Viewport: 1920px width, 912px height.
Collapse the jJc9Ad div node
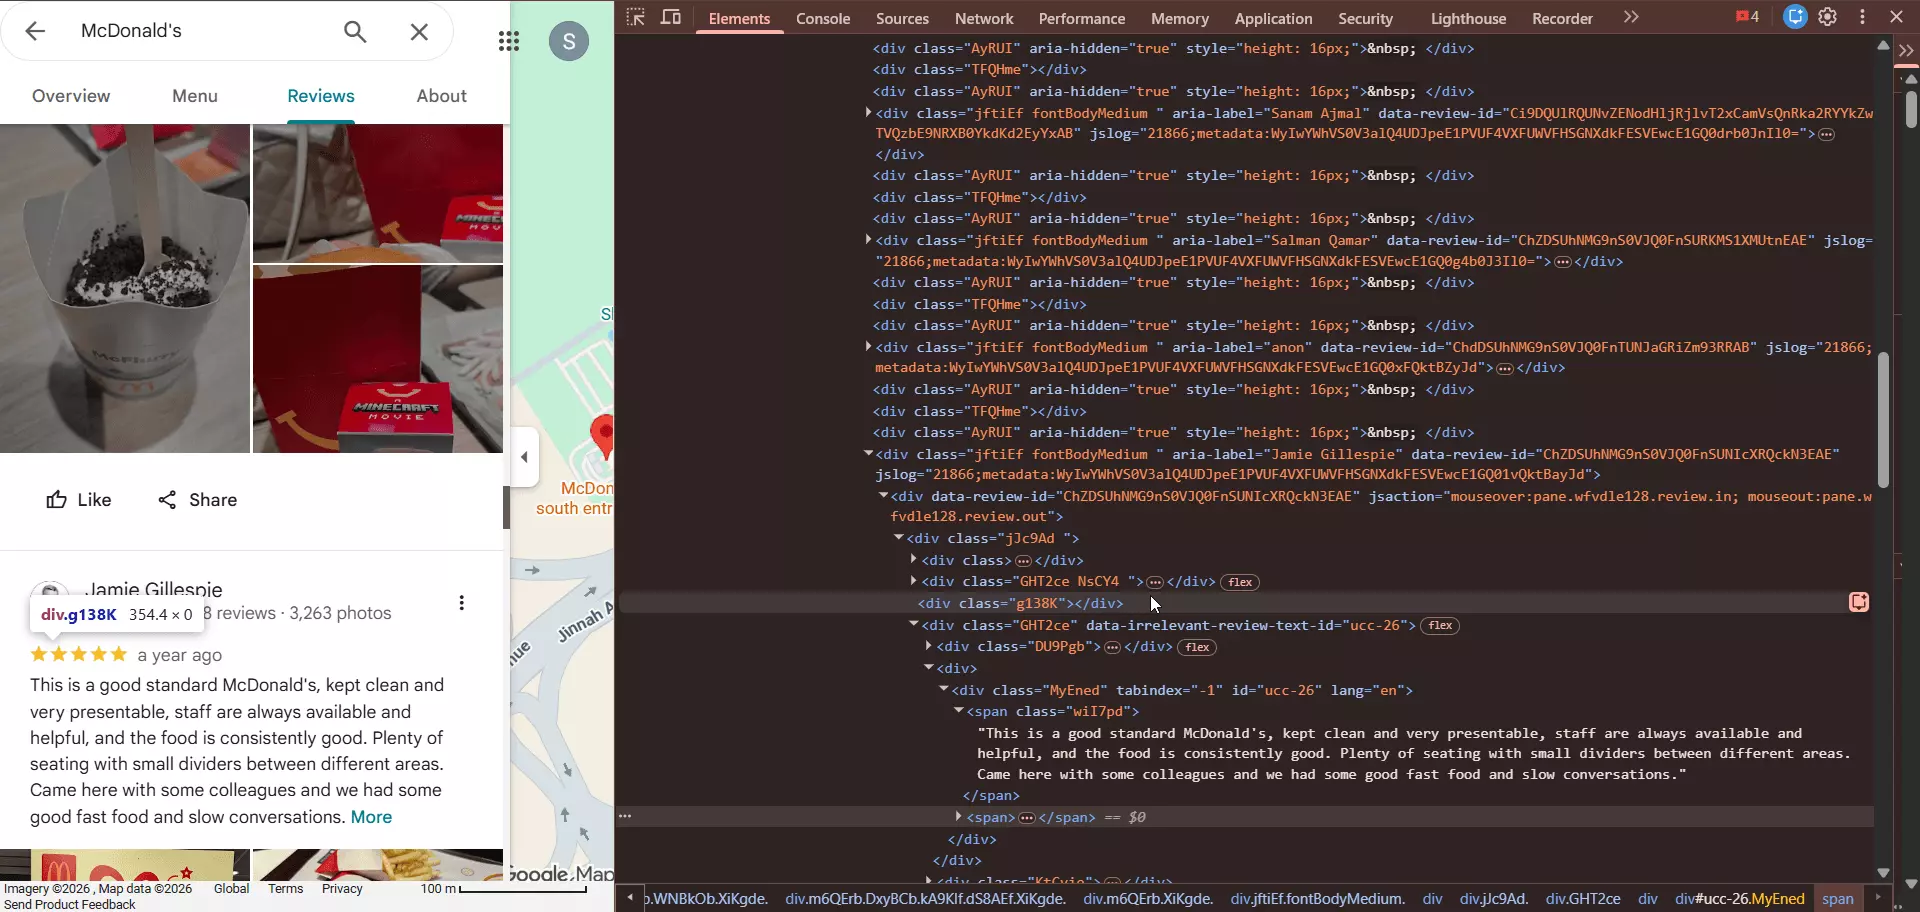pyautogui.click(x=898, y=538)
